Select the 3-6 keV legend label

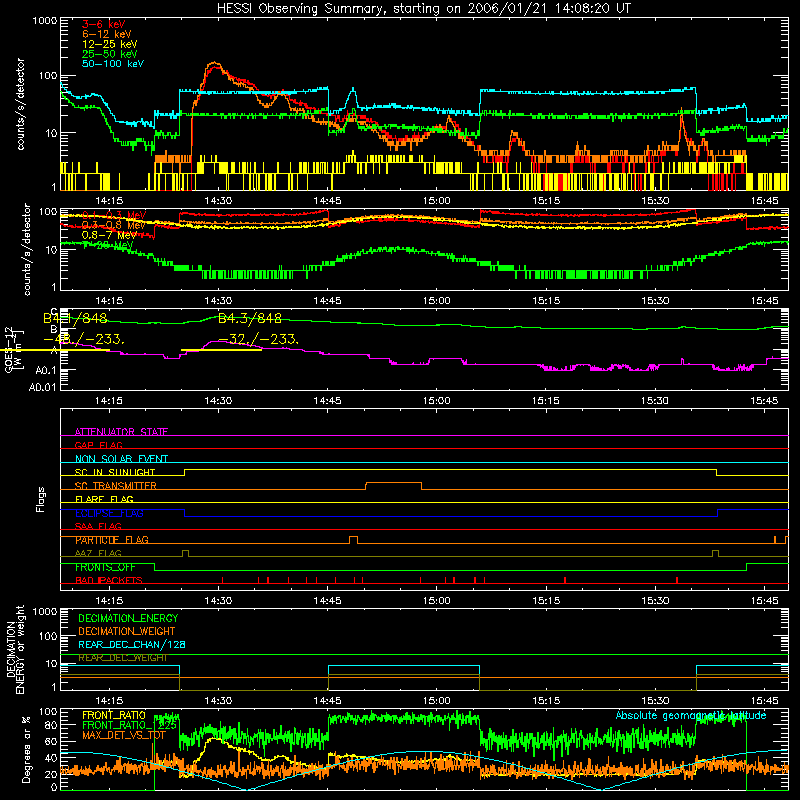(x=103, y=24)
